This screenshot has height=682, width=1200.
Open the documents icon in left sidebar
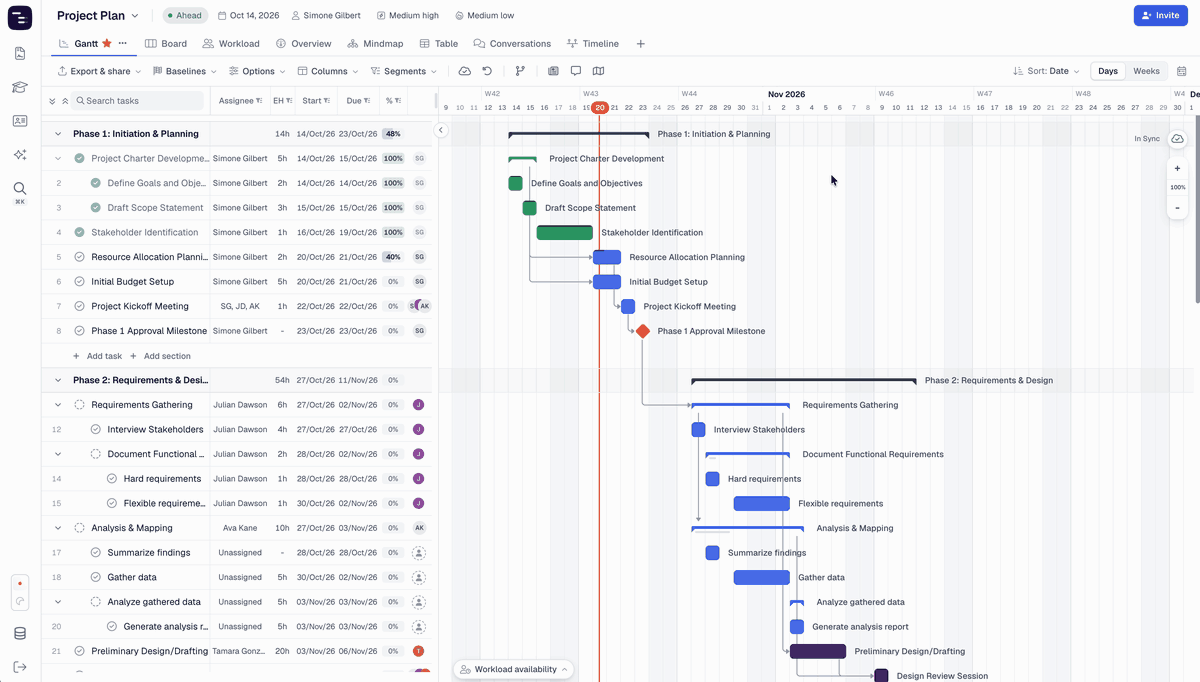click(x=20, y=54)
